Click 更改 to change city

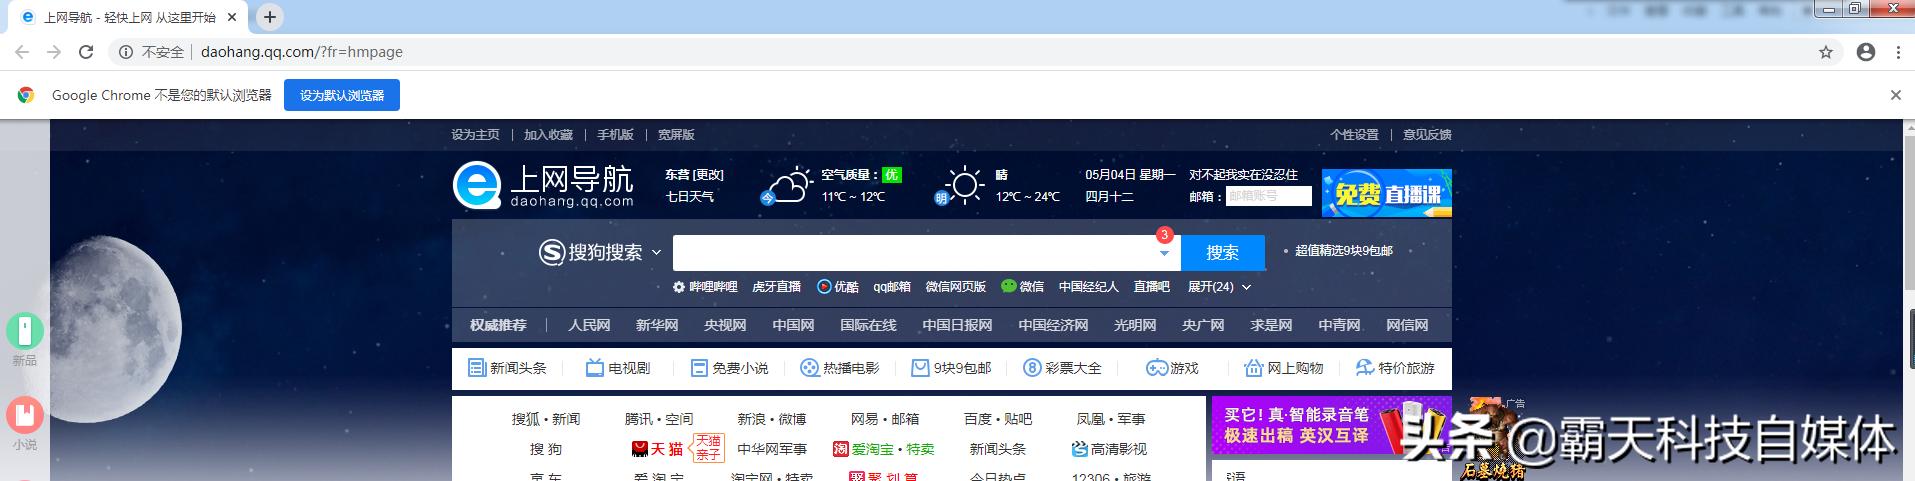[708, 174]
